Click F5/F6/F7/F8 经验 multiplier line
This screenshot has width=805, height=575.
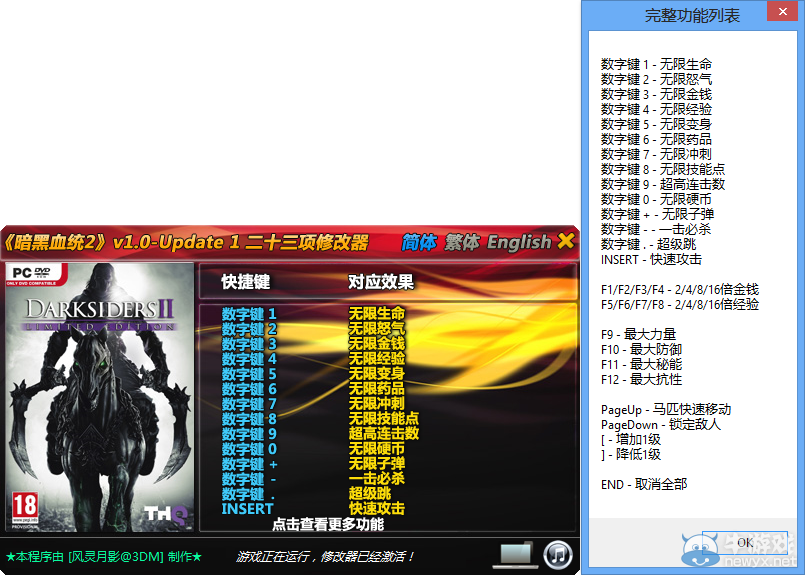(680, 304)
